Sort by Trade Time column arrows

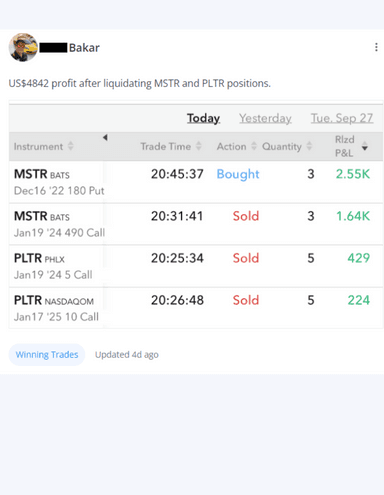click(x=199, y=146)
